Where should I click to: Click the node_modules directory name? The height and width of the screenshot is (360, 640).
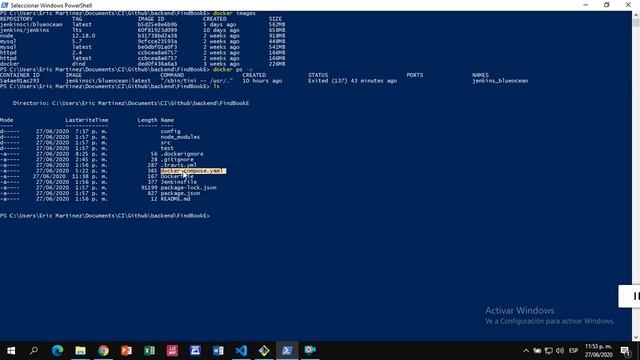pos(180,137)
